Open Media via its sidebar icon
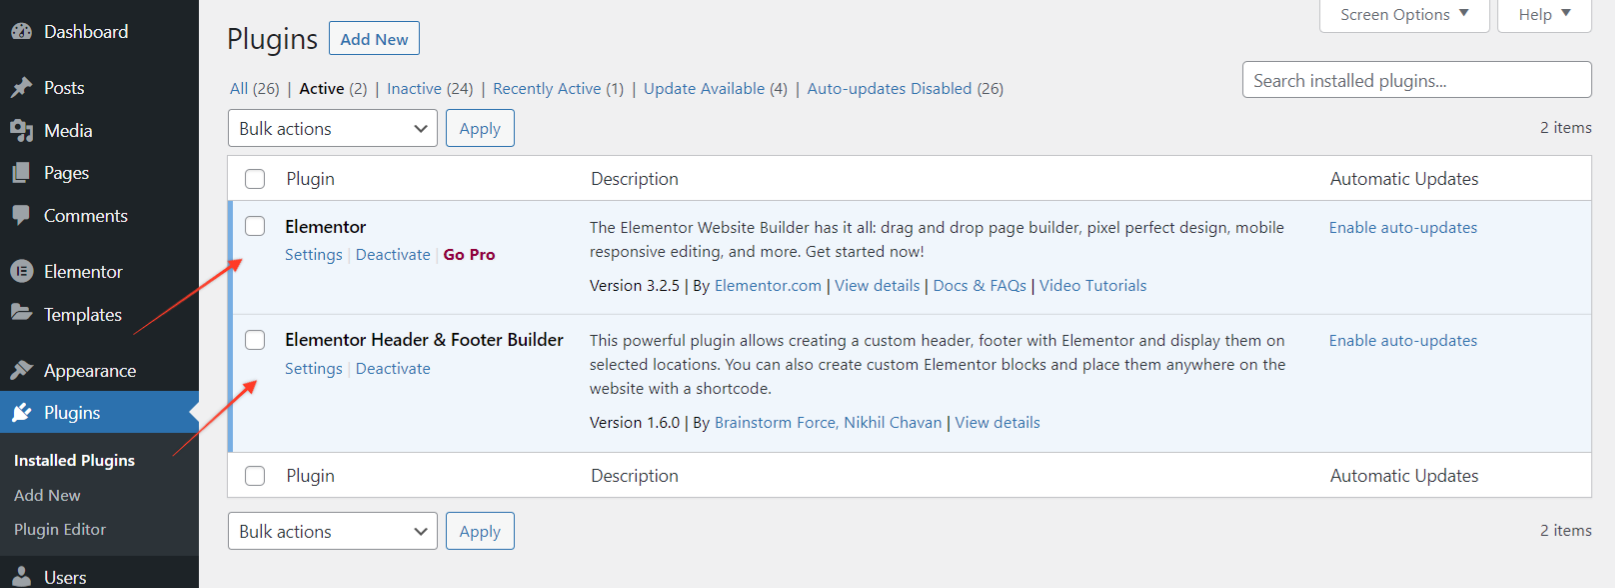The height and width of the screenshot is (588, 1615). [21, 131]
